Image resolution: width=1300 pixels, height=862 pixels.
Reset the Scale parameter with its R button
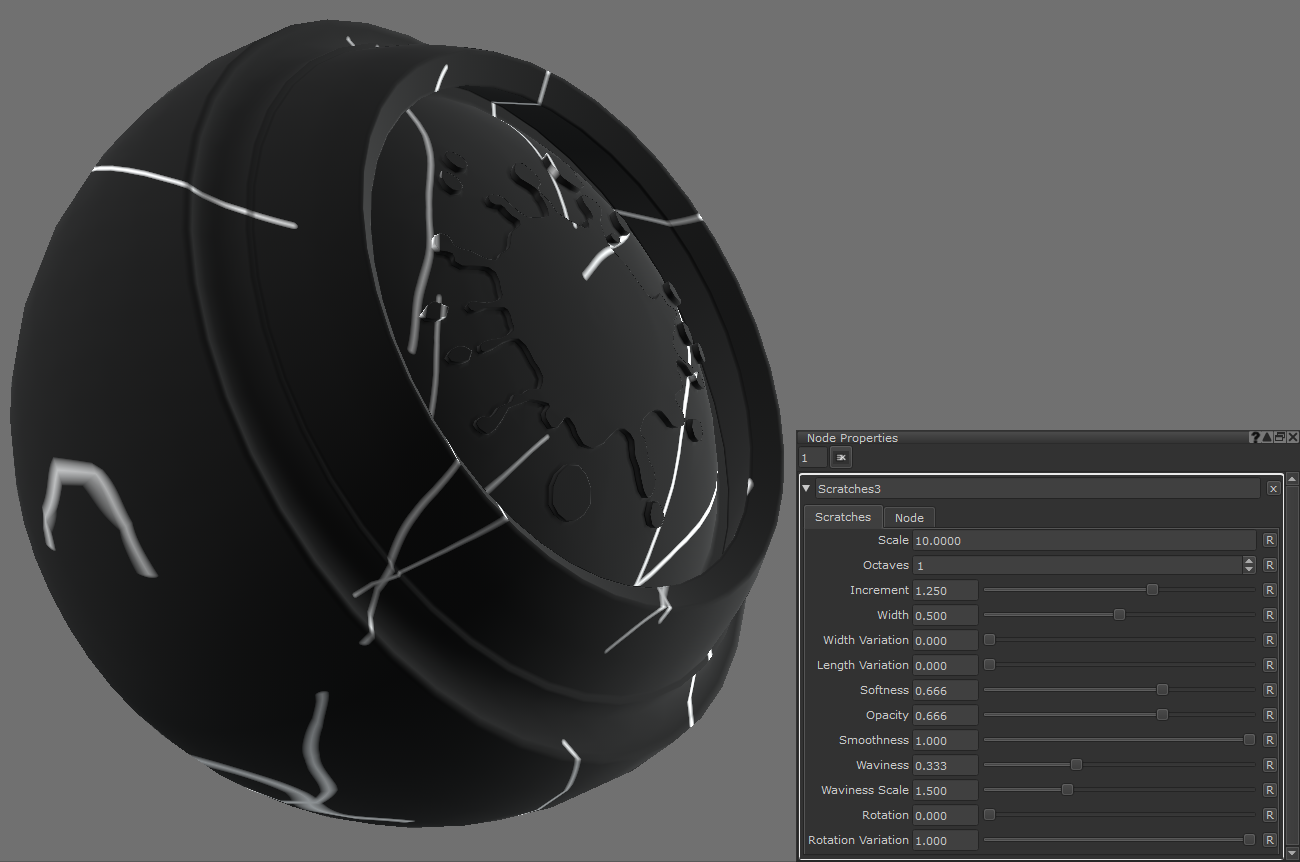(x=1269, y=540)
